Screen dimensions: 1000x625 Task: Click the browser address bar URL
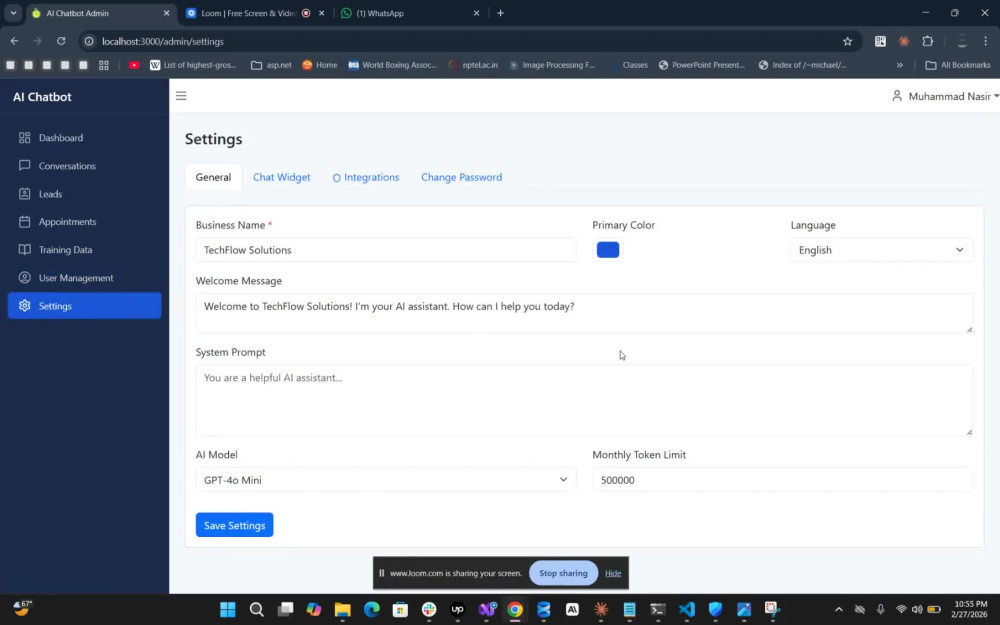pos(163,41)
